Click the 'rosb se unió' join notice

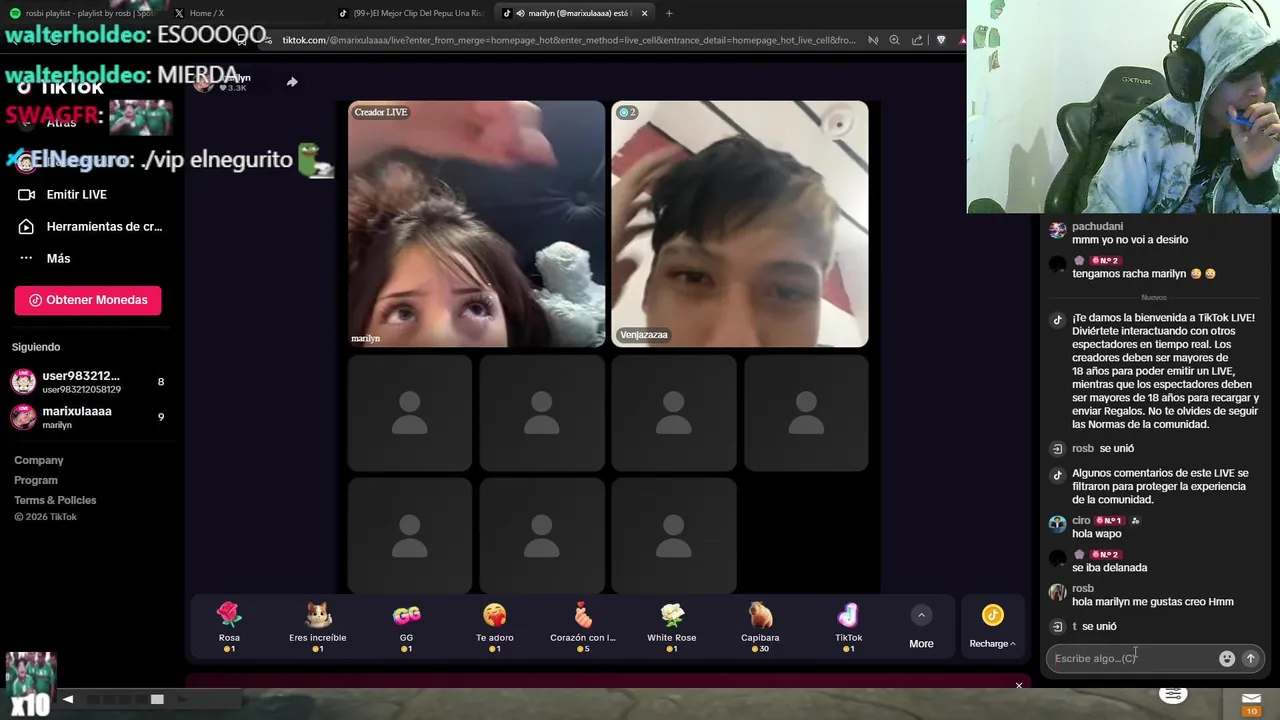click(x=1102, y=449)
